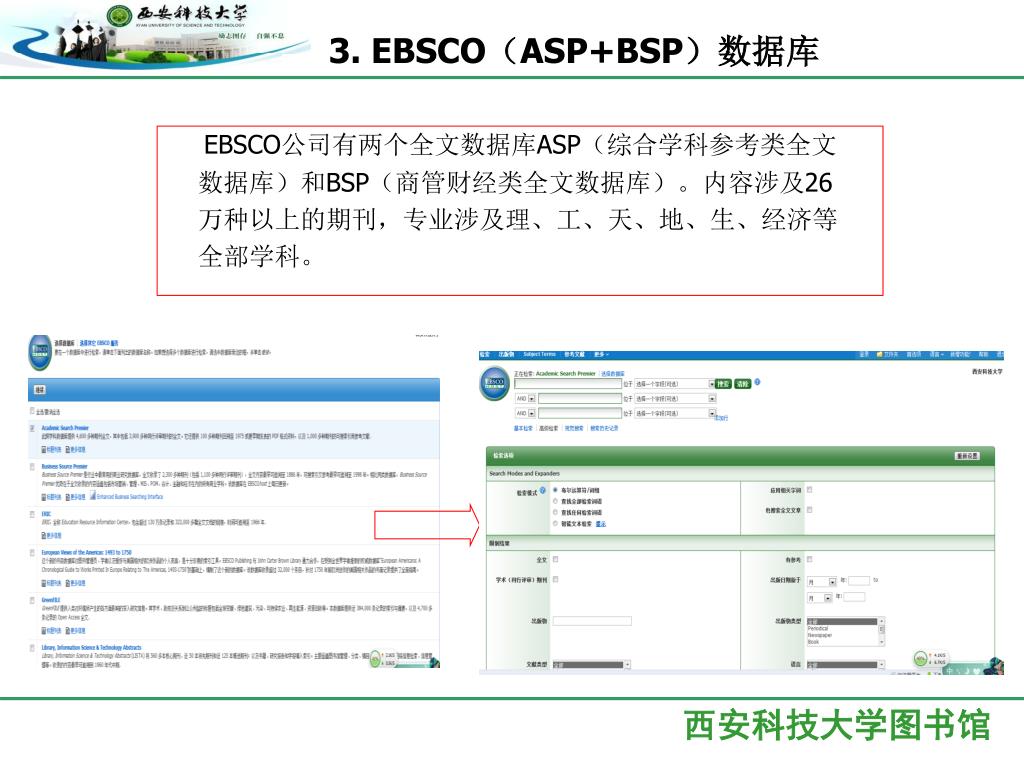Open the publications item in the blue nav bar
1024x768 pixels.
point(506,355)
